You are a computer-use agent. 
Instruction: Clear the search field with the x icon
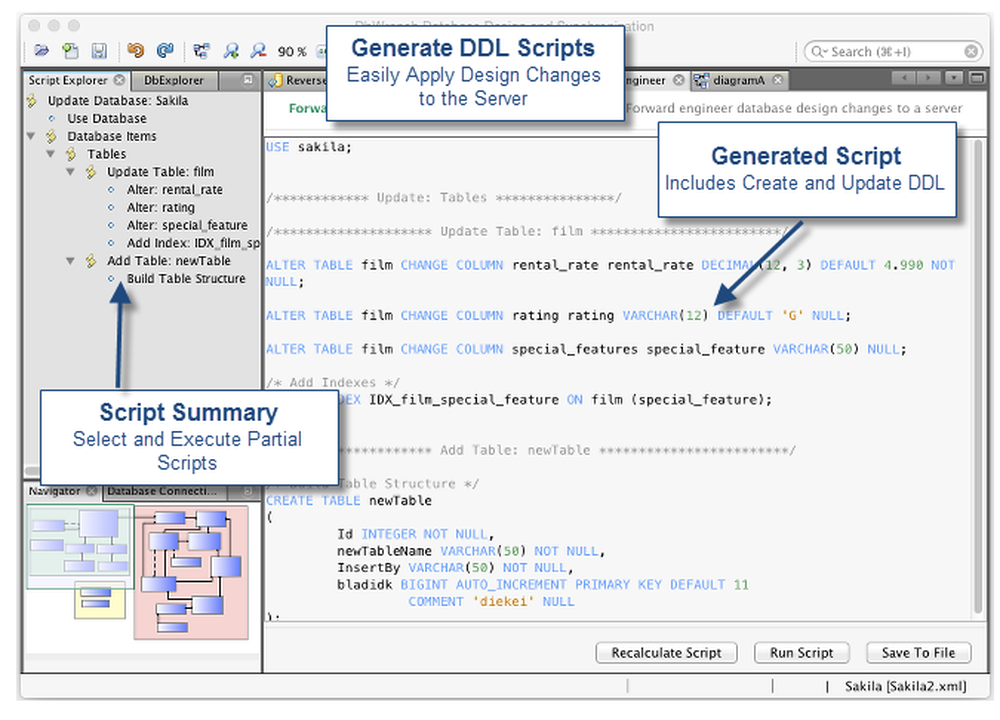coord(971,52)
